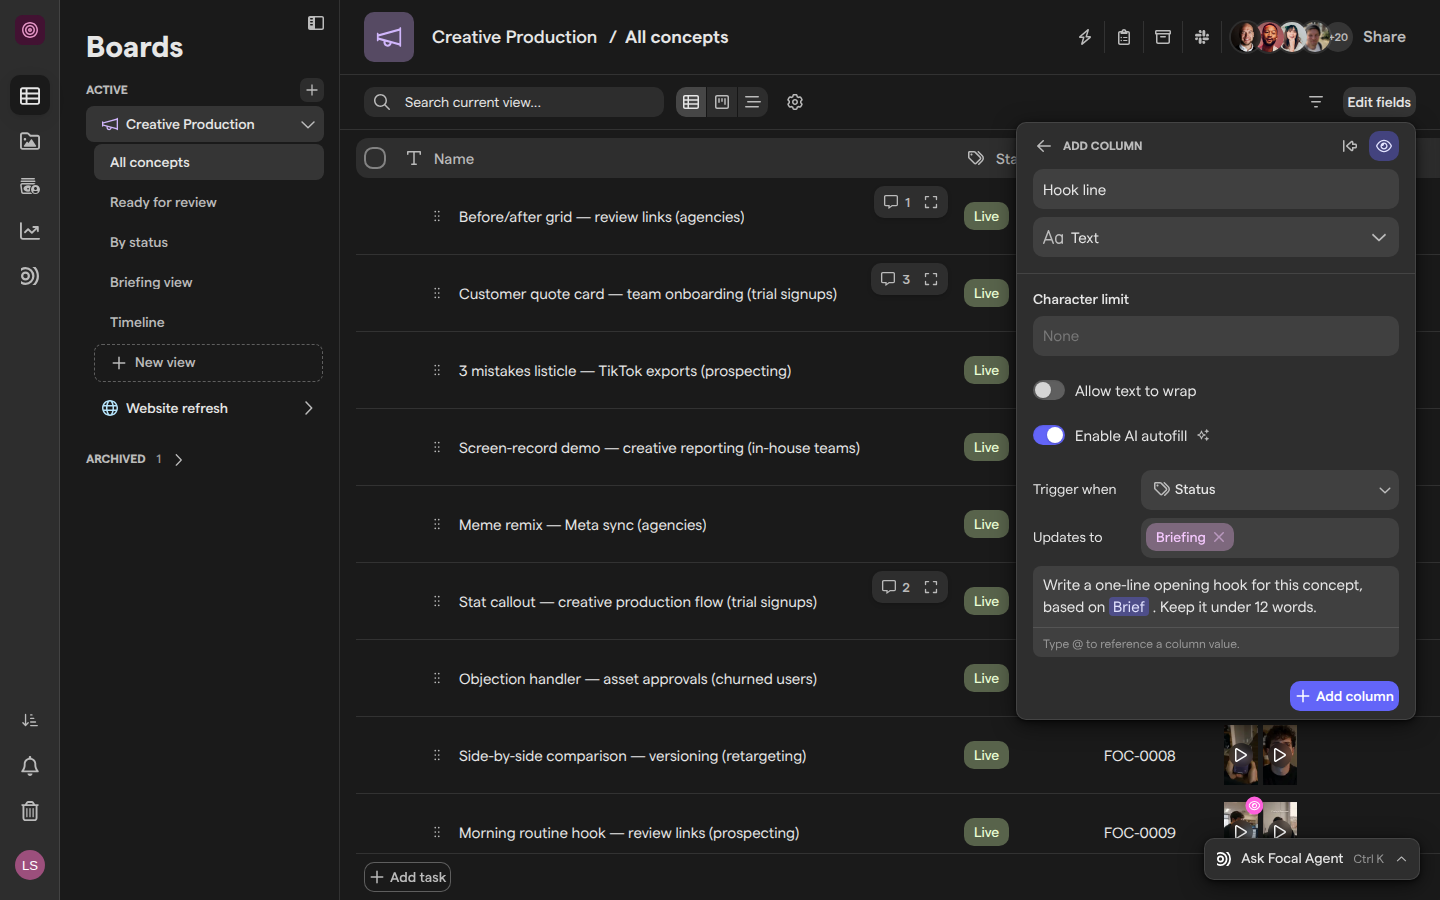Image resolution: width=1440 pixels, height=900 pixels.
Task: Open the trash bin icon
Action: tap(30, 811)
